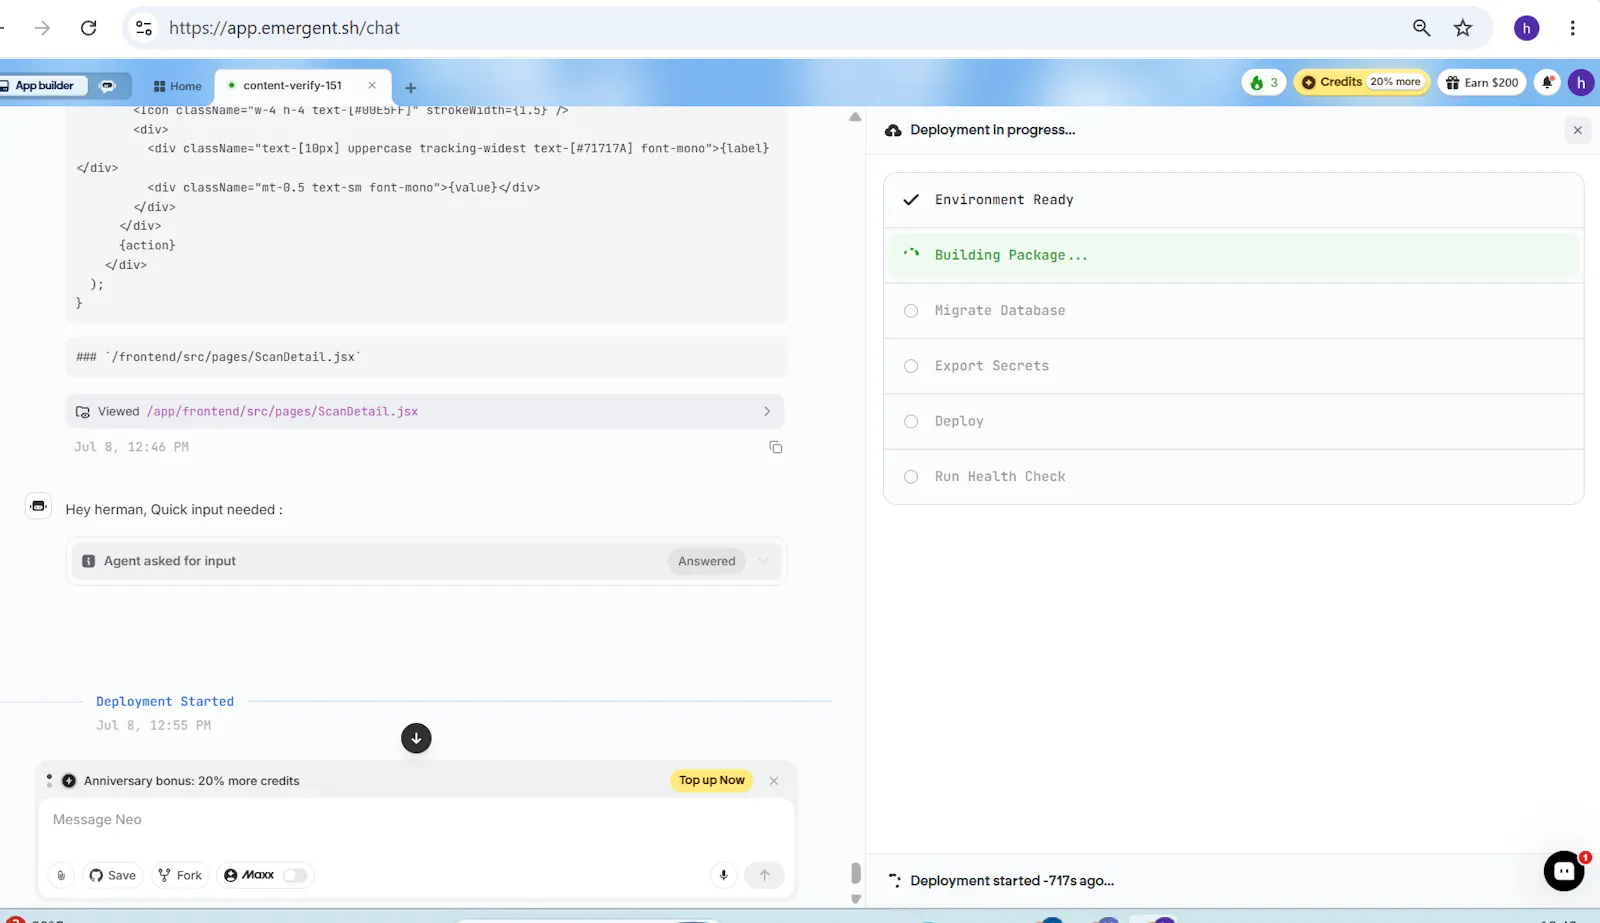Click the App builder button
This screenshot has height=923, width=1600.
(44, 86)
